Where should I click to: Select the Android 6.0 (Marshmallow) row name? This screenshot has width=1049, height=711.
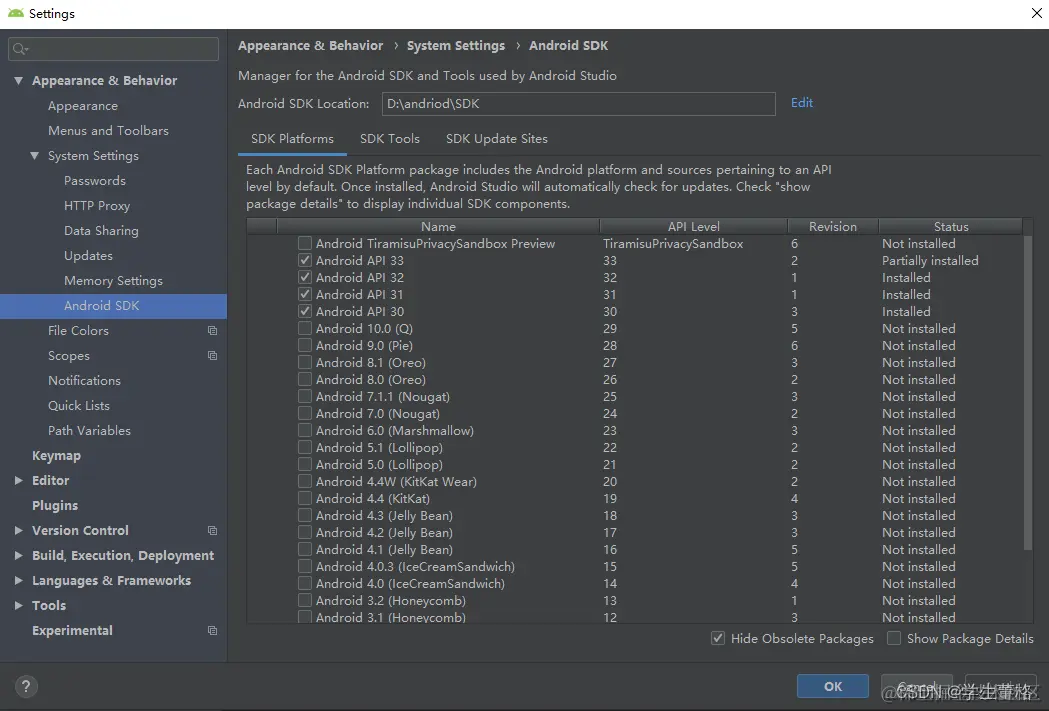(x=395, y=430)
